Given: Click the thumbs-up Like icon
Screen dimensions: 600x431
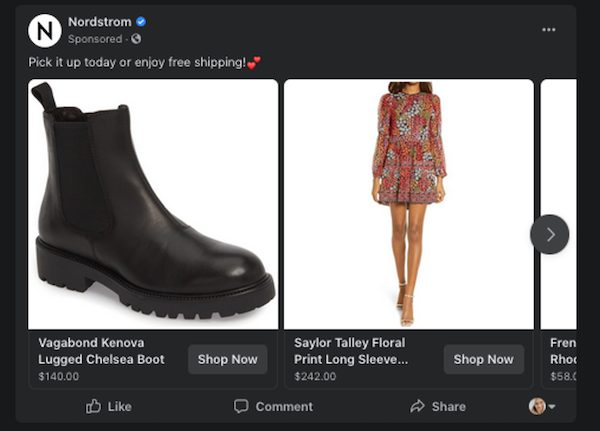Looking at the screenshot, I should 94,406.
